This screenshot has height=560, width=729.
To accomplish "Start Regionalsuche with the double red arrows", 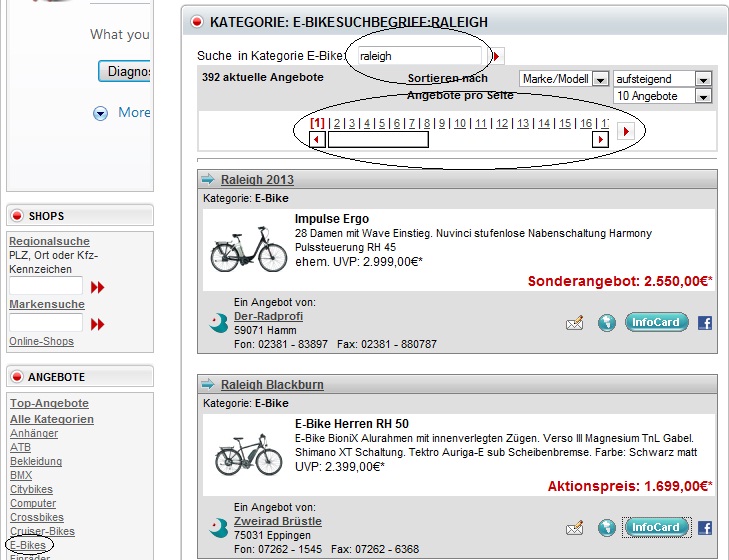I will (x=97, y=287).
